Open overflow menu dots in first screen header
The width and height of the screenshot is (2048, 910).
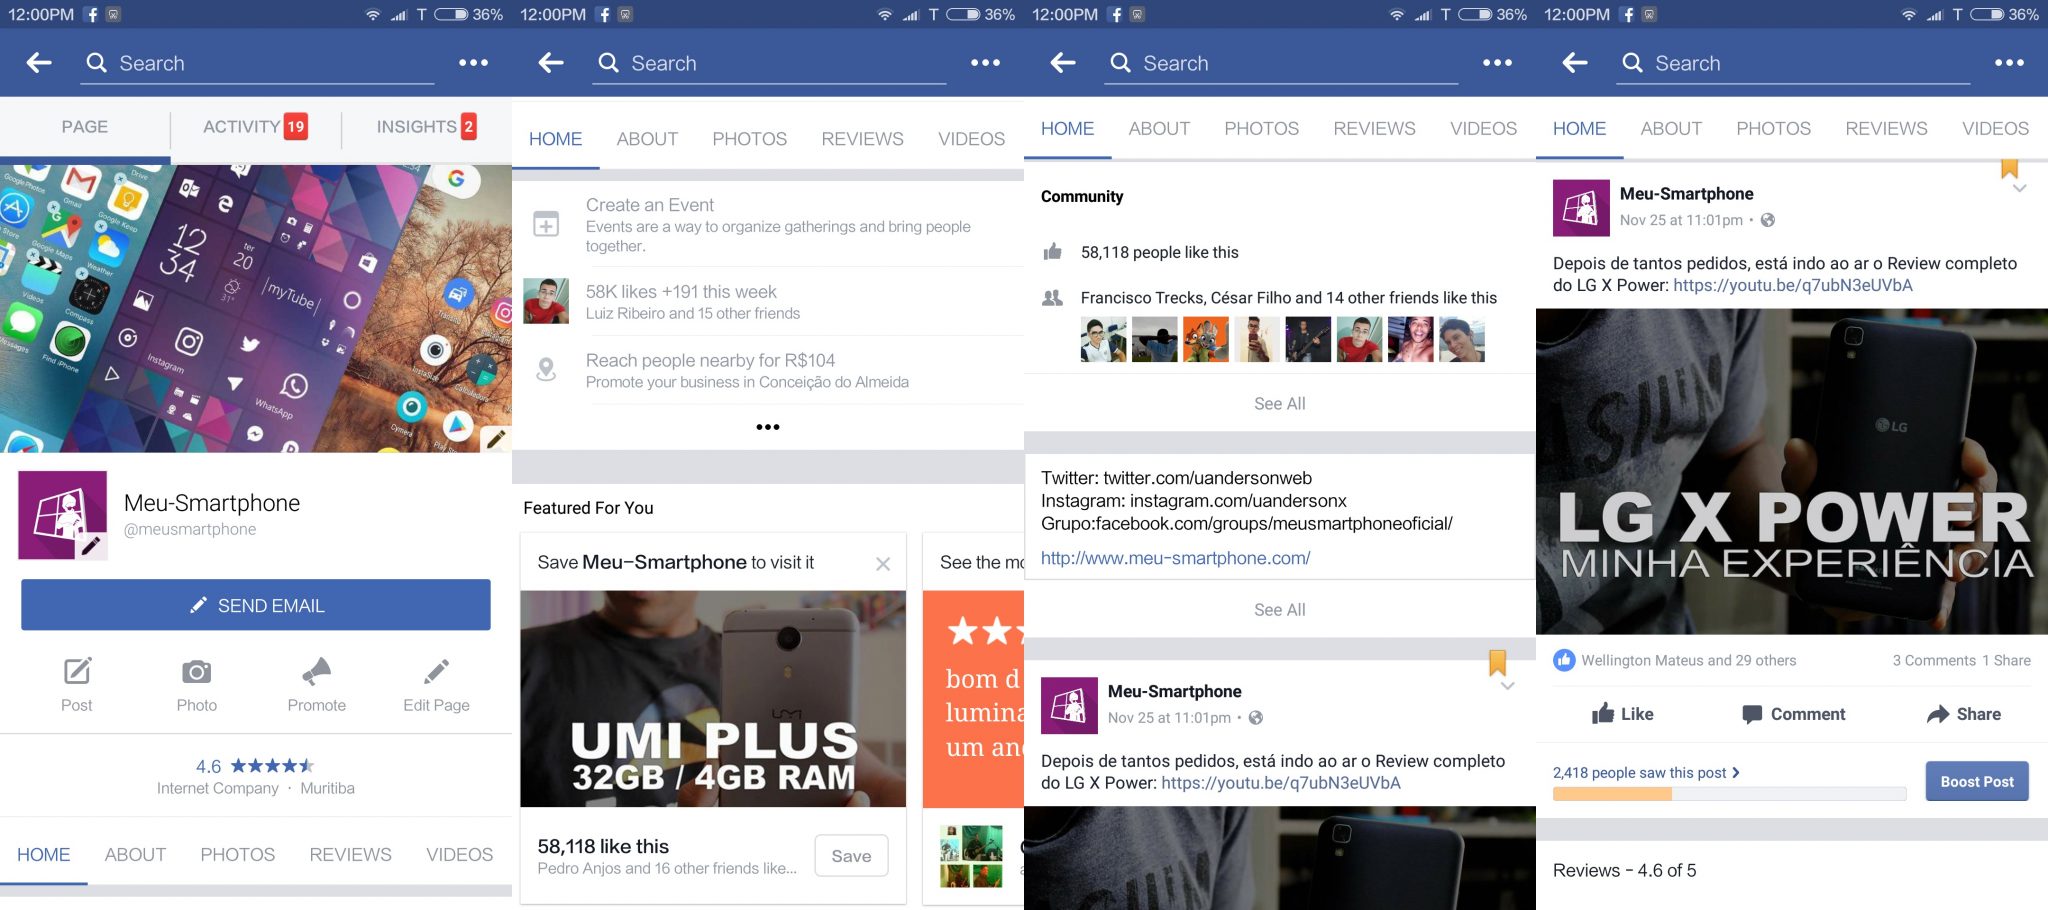click(x=473, y=62)
